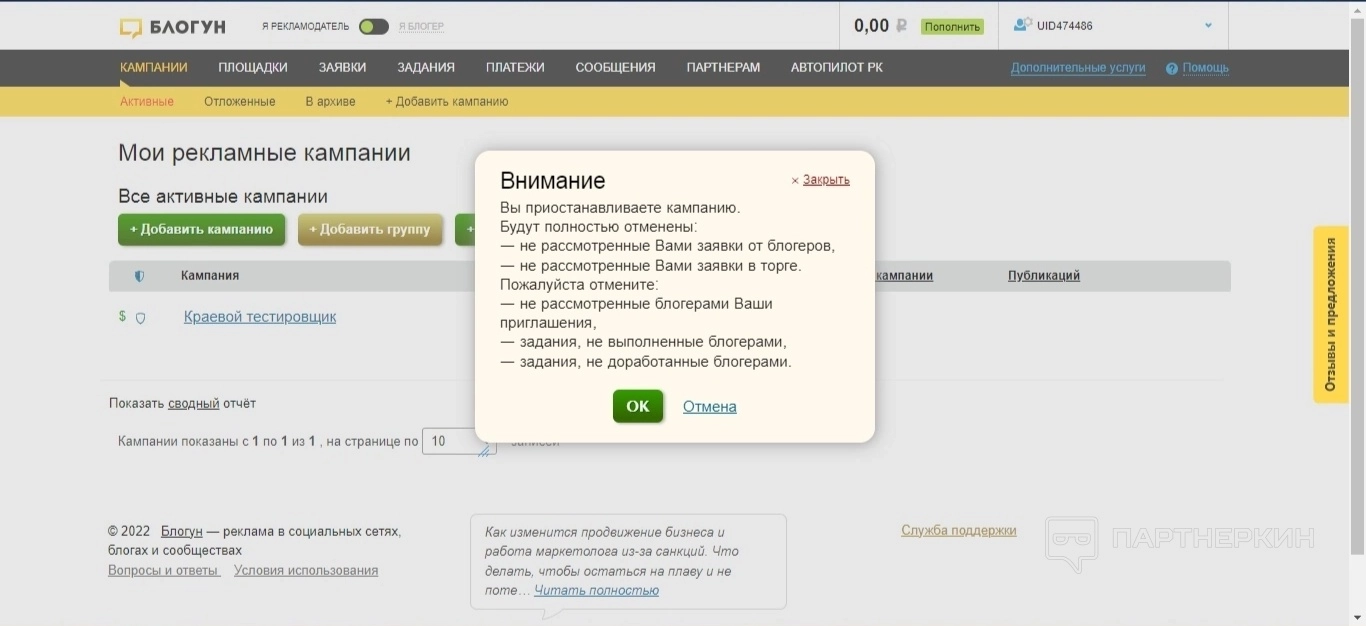
Task: Click + Добавить группу button
Action: point(370,230)
